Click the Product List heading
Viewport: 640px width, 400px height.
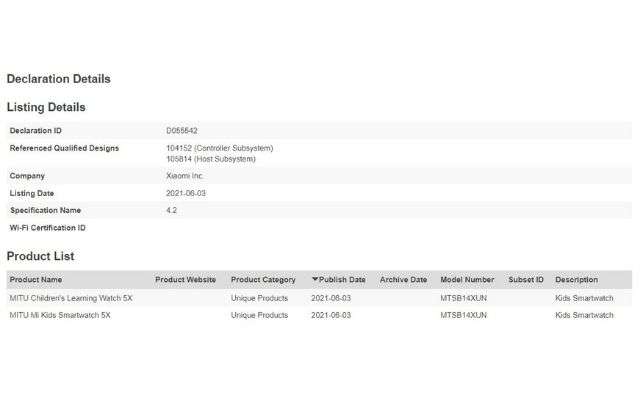(40, 256)
